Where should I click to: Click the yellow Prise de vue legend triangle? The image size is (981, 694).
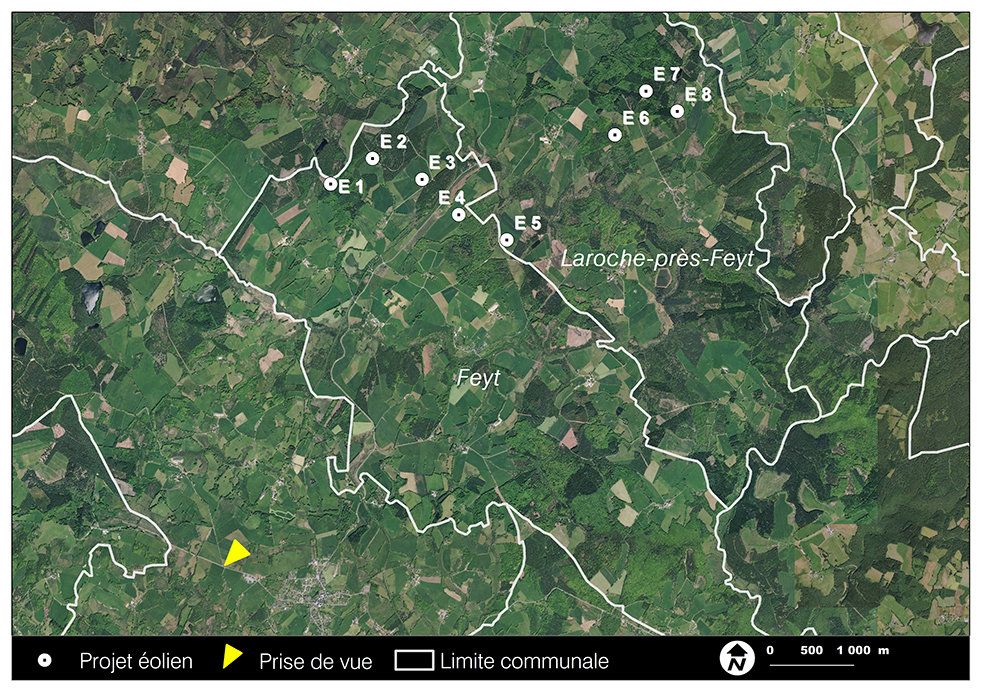232,656
